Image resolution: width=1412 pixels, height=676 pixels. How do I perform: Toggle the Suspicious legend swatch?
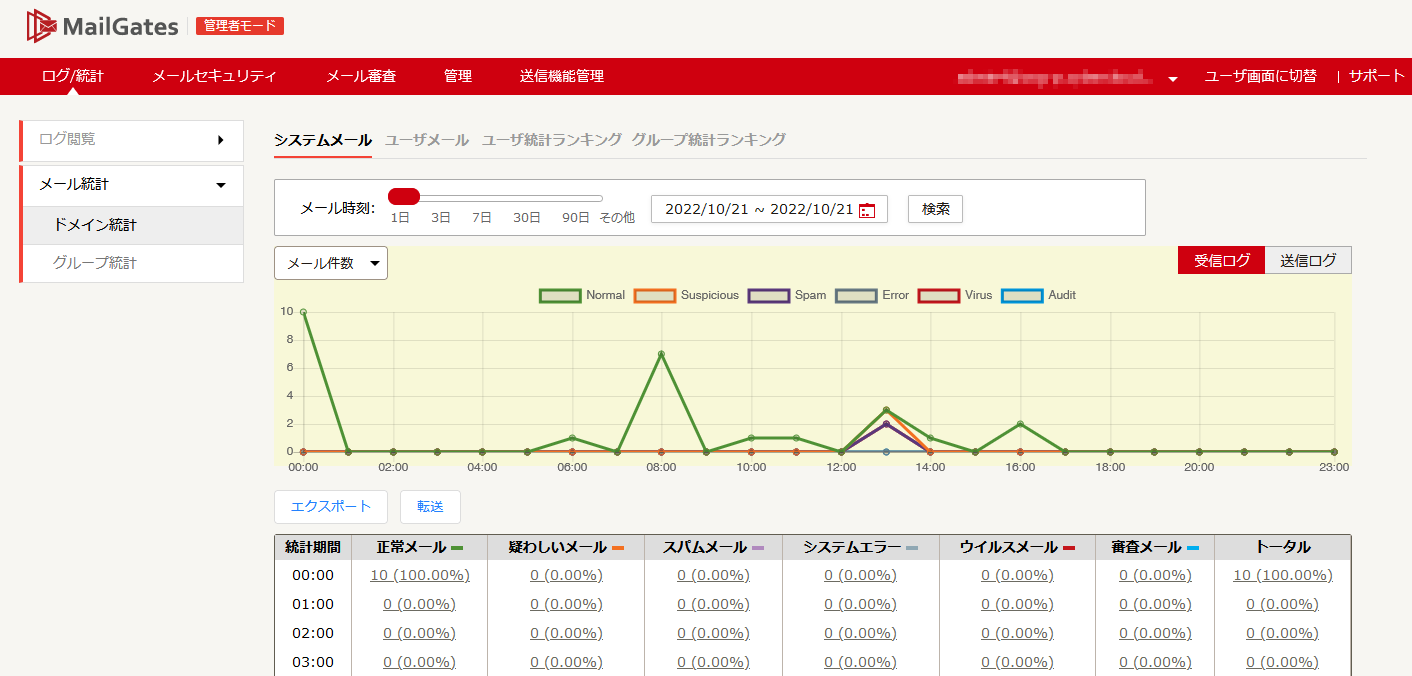pos(655,295)
